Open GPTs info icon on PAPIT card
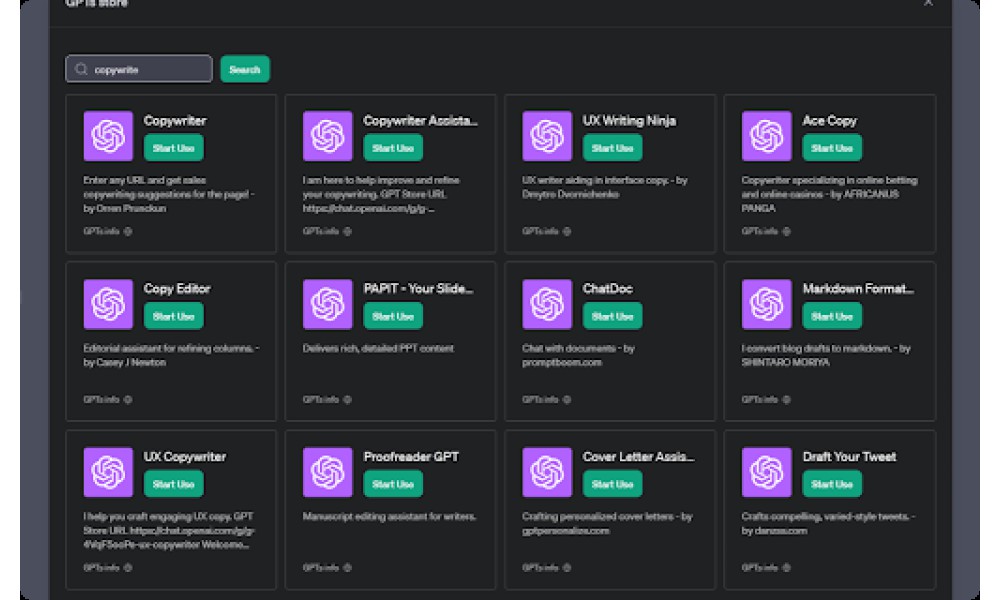The width and height of the screenshot is (1000, 600). coord(347,400)
